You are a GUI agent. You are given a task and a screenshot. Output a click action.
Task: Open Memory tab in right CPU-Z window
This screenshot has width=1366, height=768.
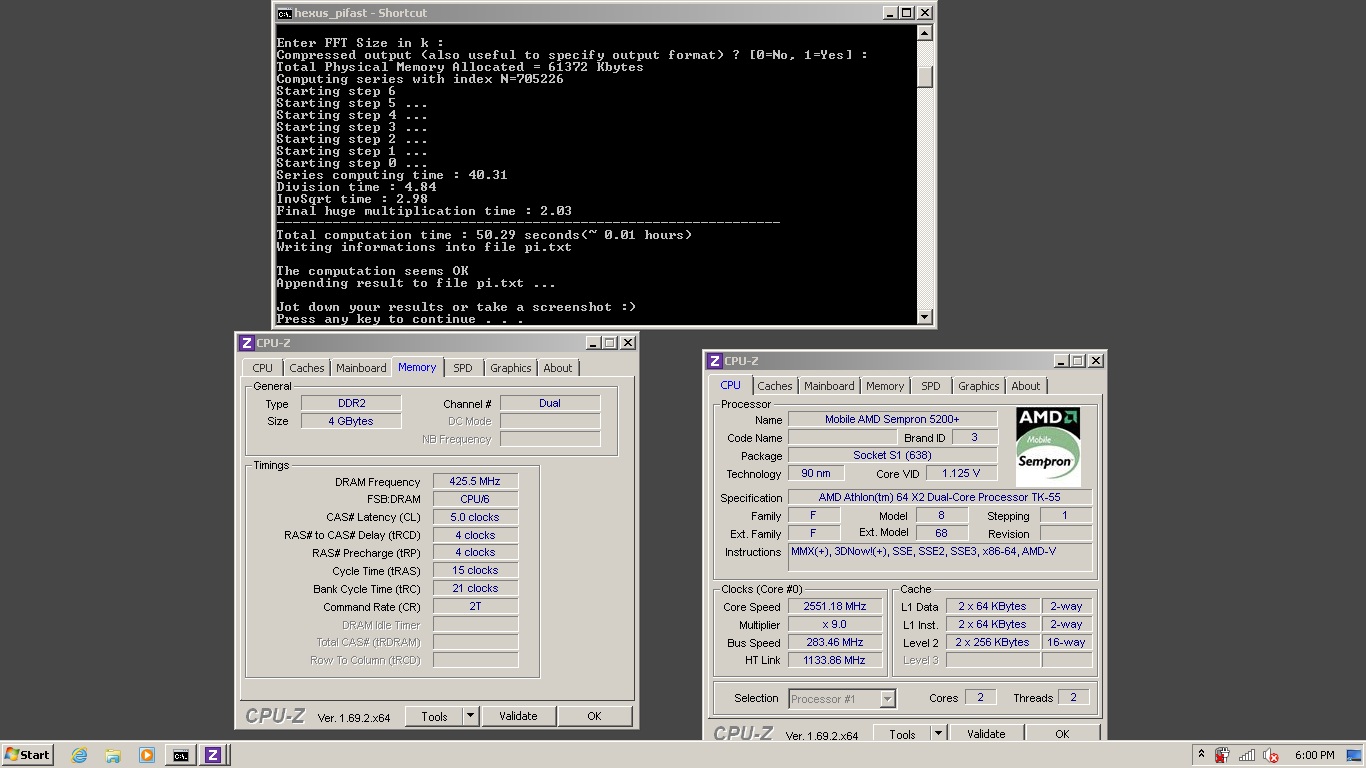click(885, 386)
